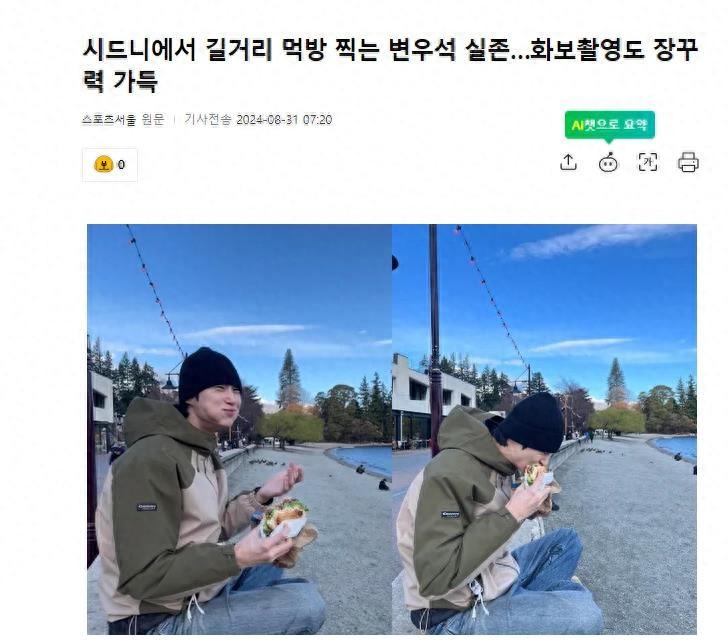
Task: Click the '스포츠서울' source name
Action: [109, 120]
